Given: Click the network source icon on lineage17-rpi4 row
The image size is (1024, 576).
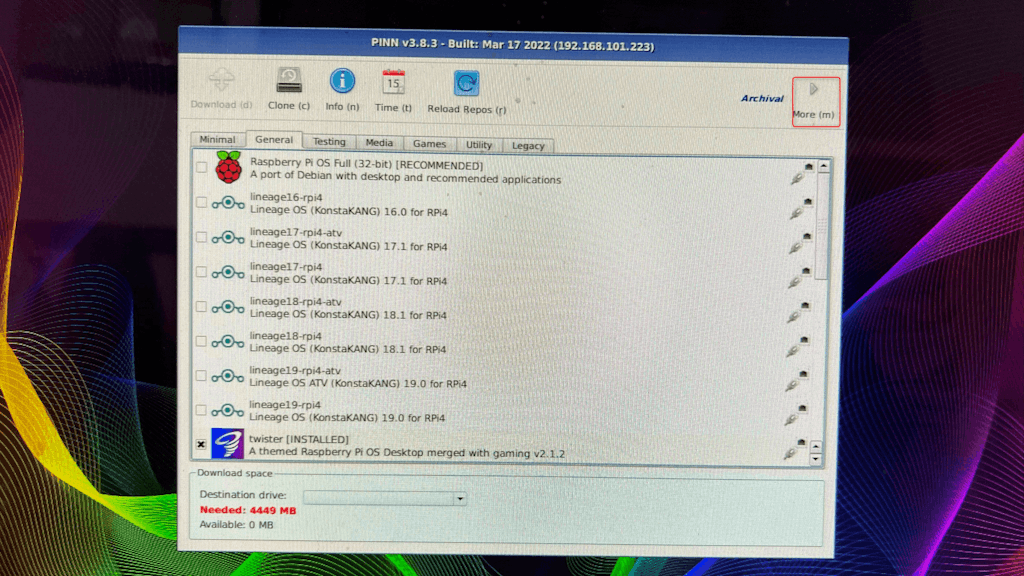Looking at the screenshot, I should 799,278.
